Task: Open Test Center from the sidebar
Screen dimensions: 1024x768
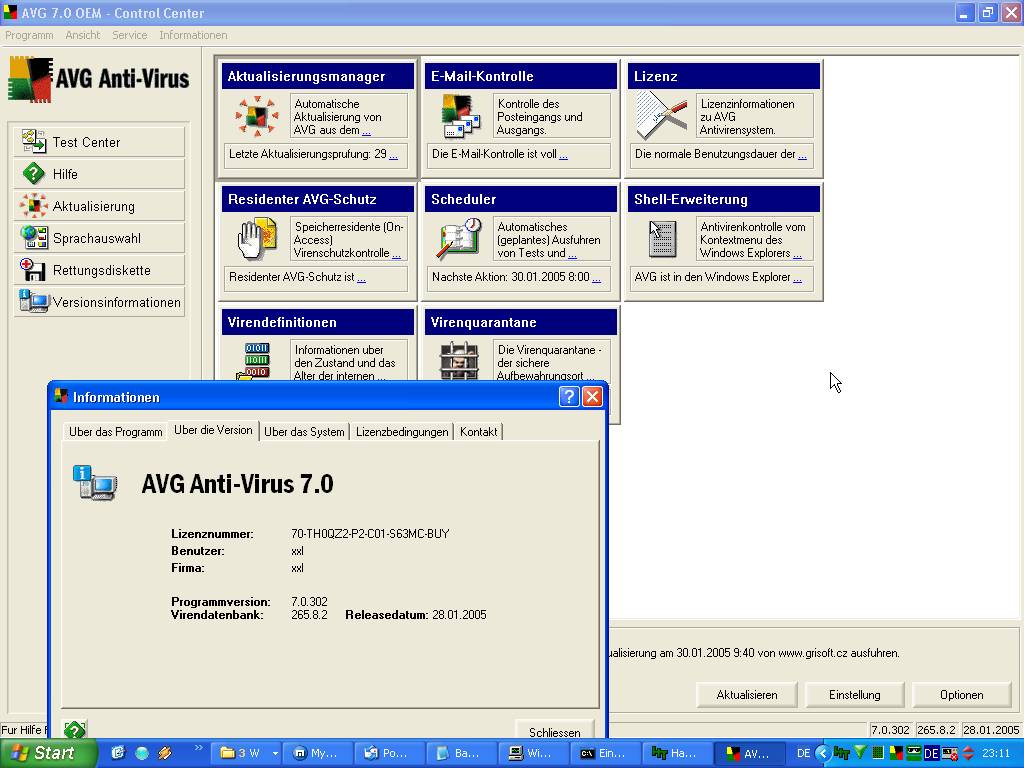Action: pos(99,142)
